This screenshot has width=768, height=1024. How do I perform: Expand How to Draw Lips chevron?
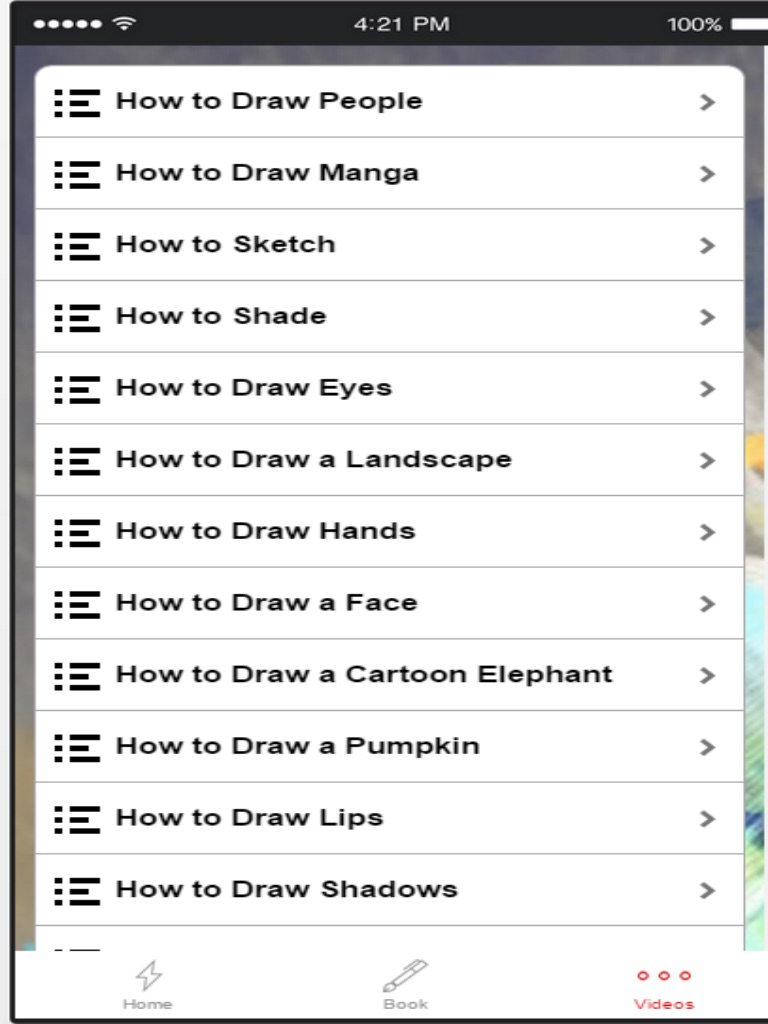(x=708, y=819)
